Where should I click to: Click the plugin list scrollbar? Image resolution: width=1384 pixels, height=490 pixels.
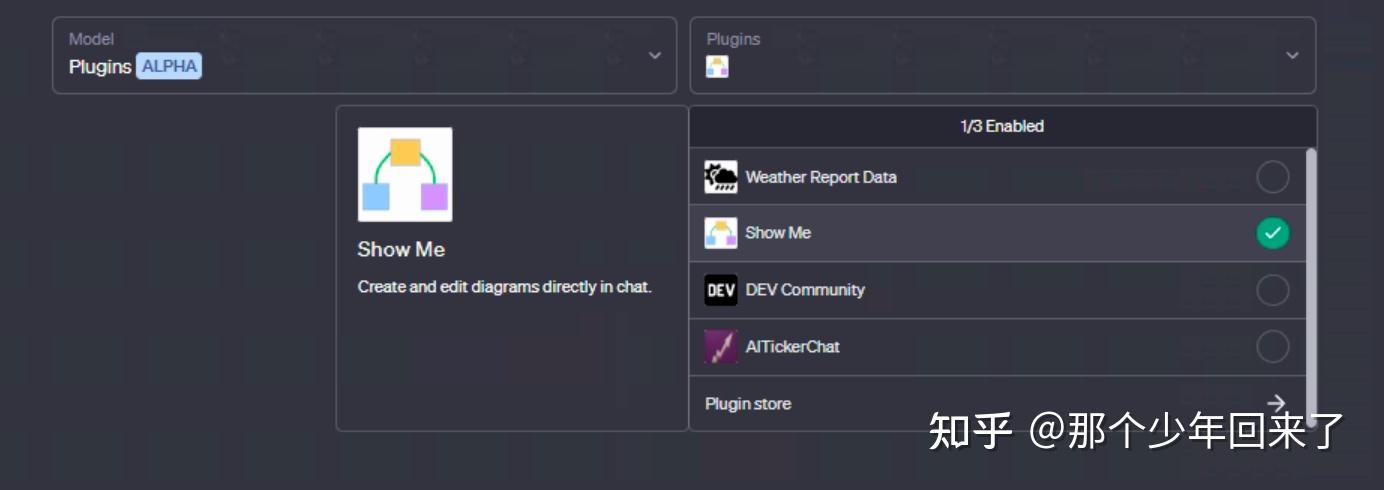[x=1311, y=287]
